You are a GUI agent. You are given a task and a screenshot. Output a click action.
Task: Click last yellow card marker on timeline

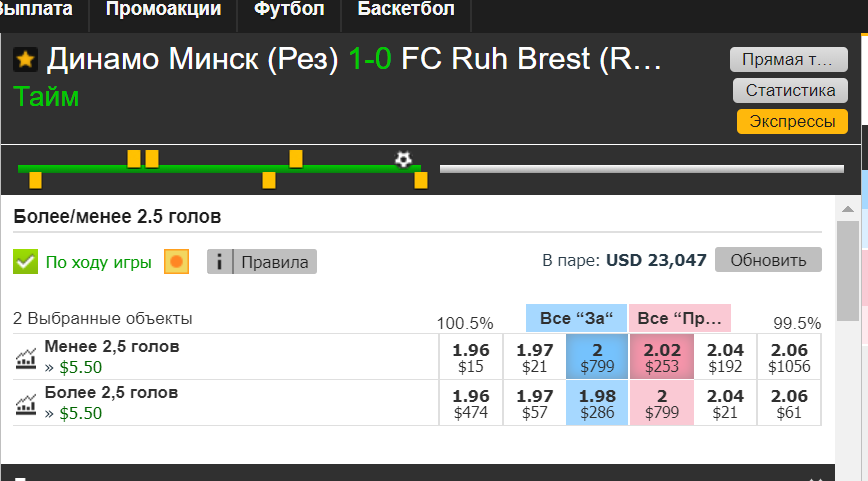click(x=421, y=180)
